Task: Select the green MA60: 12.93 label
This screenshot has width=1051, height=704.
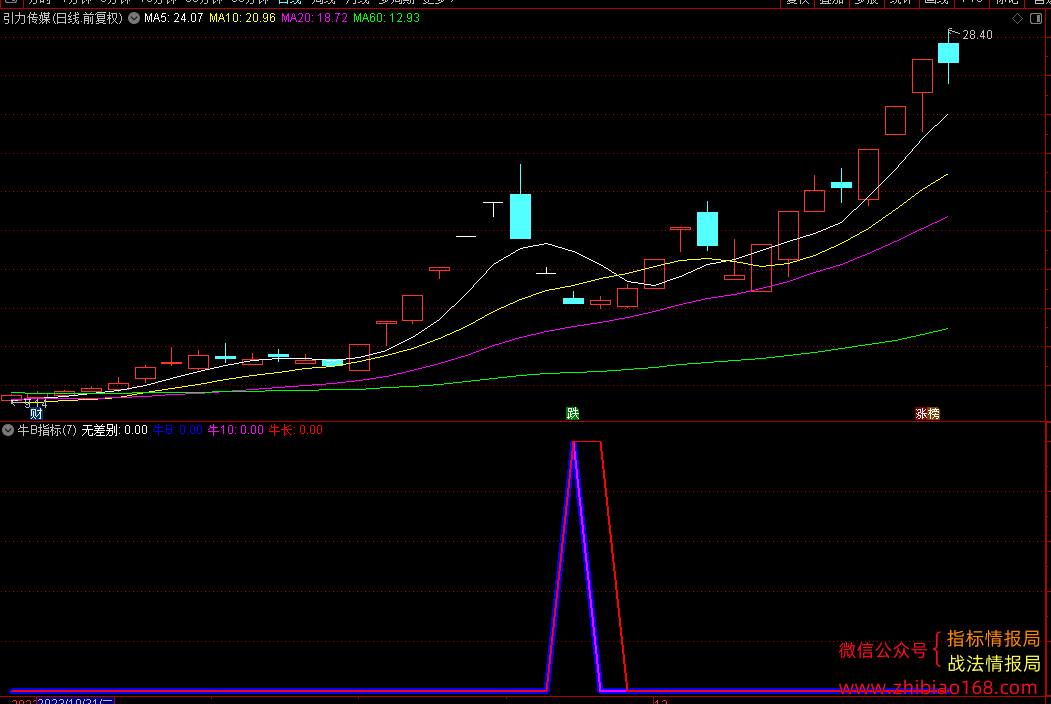Action: click(x=387, y=18)
